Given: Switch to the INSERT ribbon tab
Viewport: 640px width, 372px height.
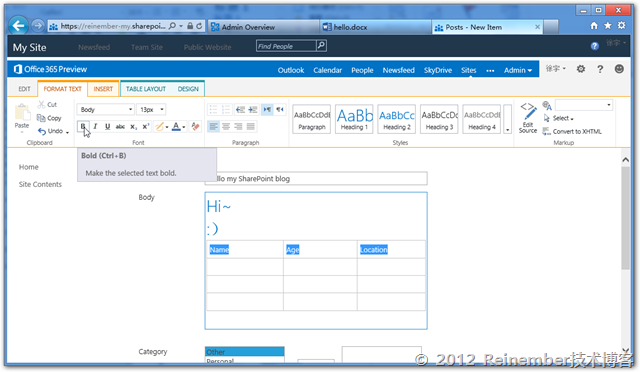Looking at the screenshot, I should click(x=103, y=89).
